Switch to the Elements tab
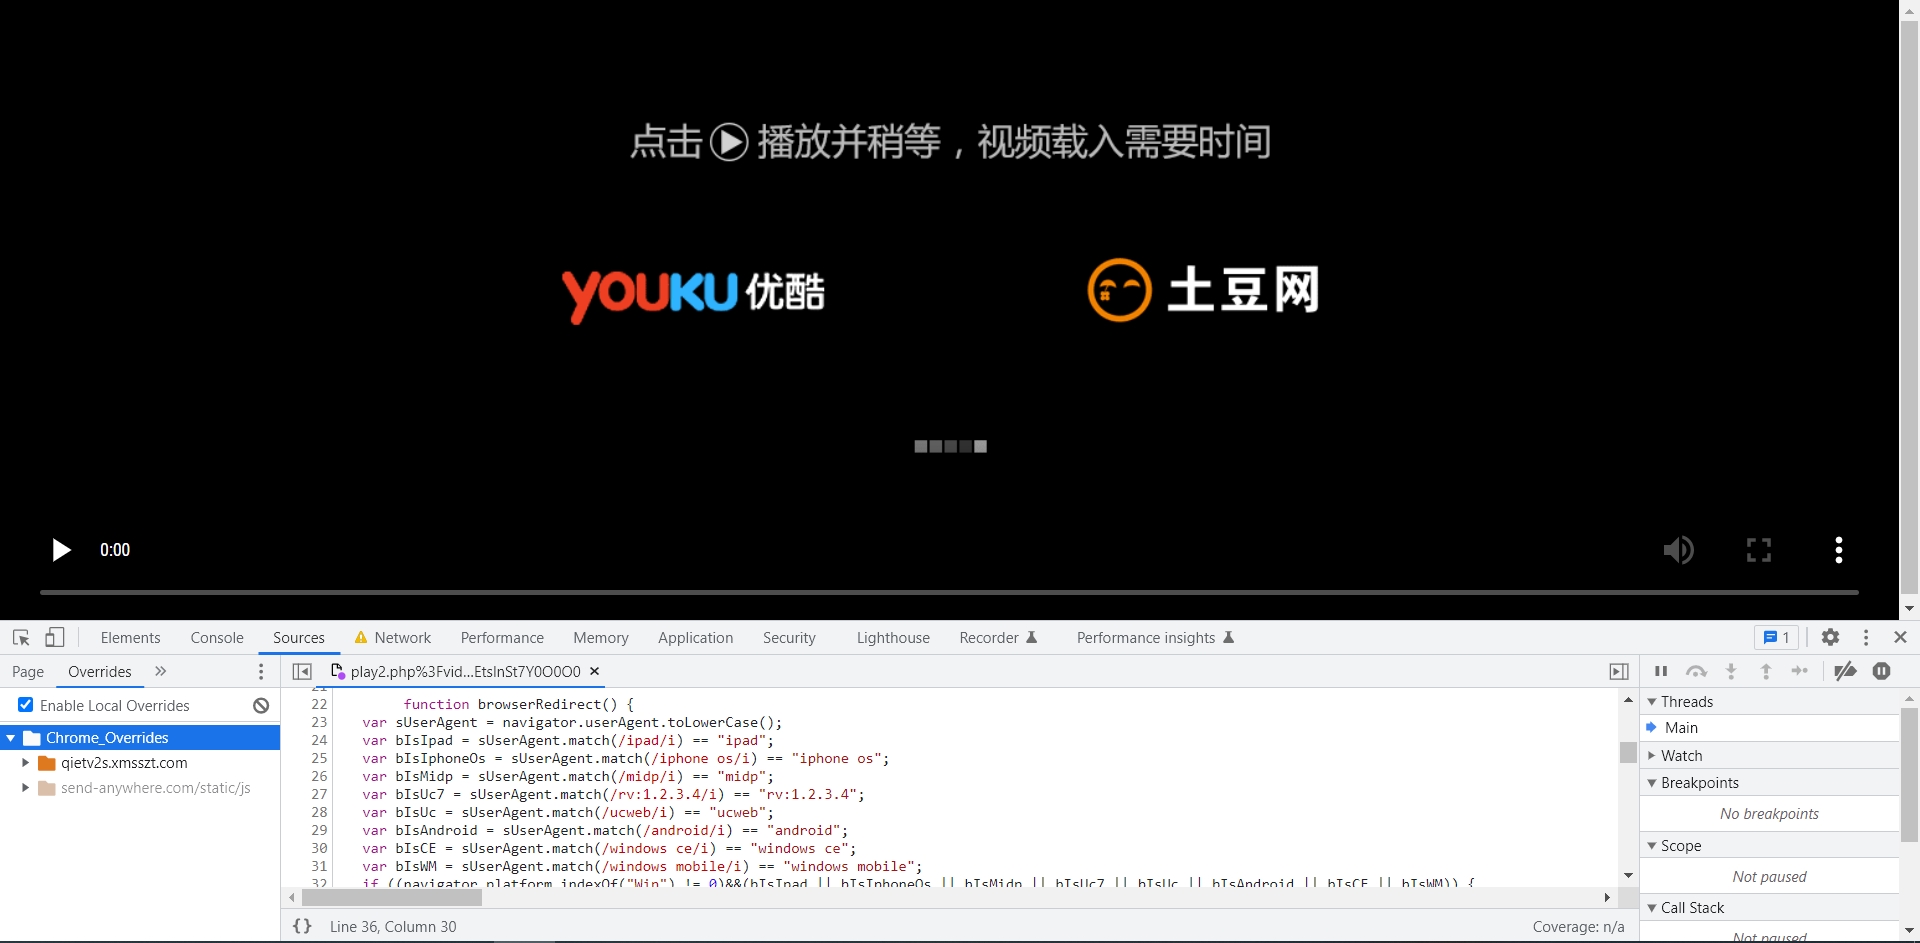Screen dimensions: 1920x943 (130, 638)
